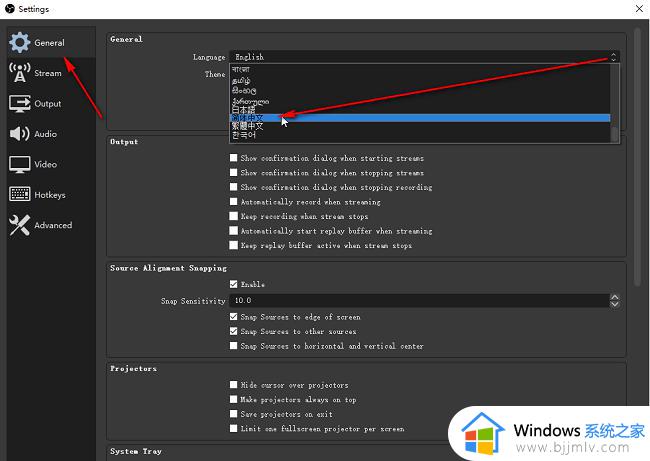Switch to the Hotkeys tab
Viewport: 650px width, 461px height.
(50, 195)
